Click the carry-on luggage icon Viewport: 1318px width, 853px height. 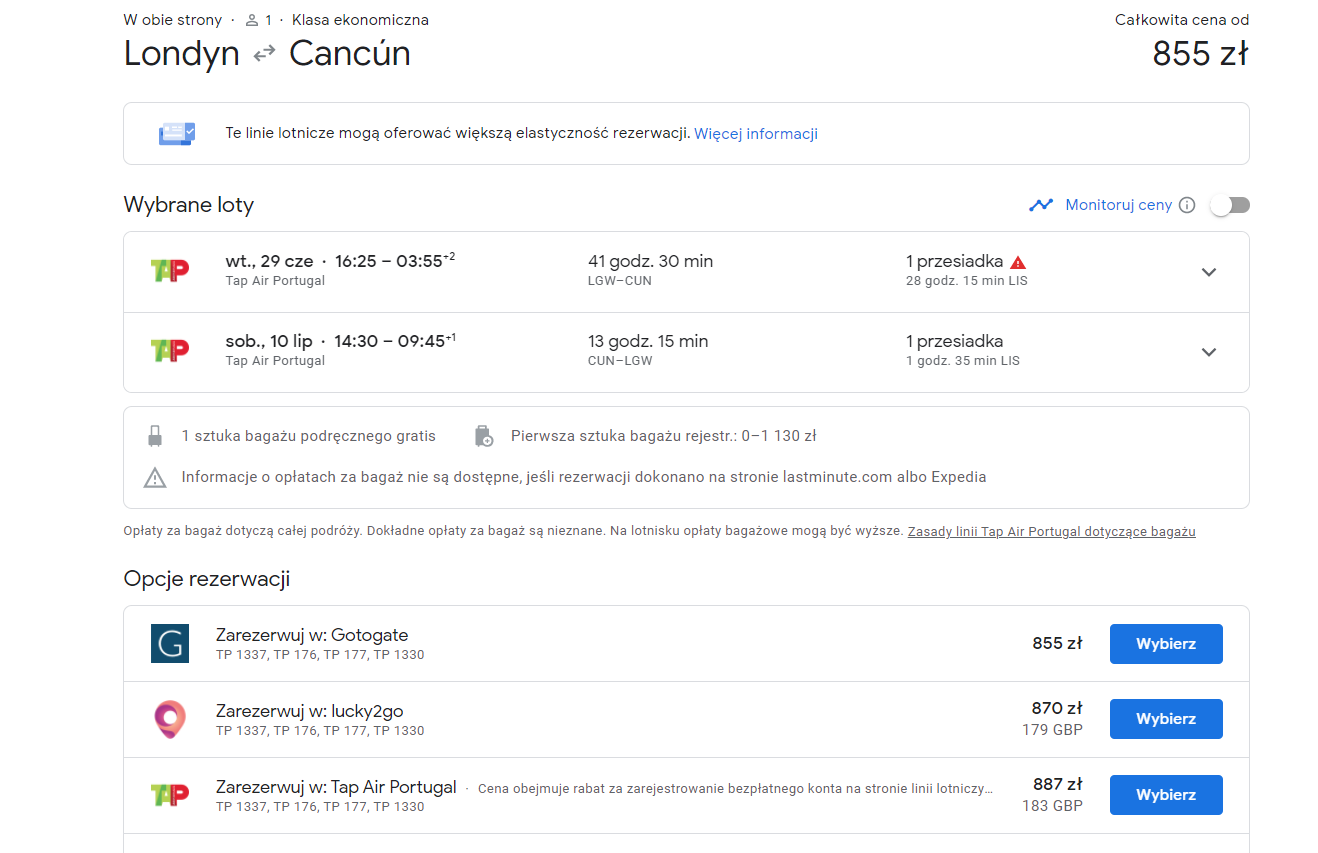click(155, 436)
